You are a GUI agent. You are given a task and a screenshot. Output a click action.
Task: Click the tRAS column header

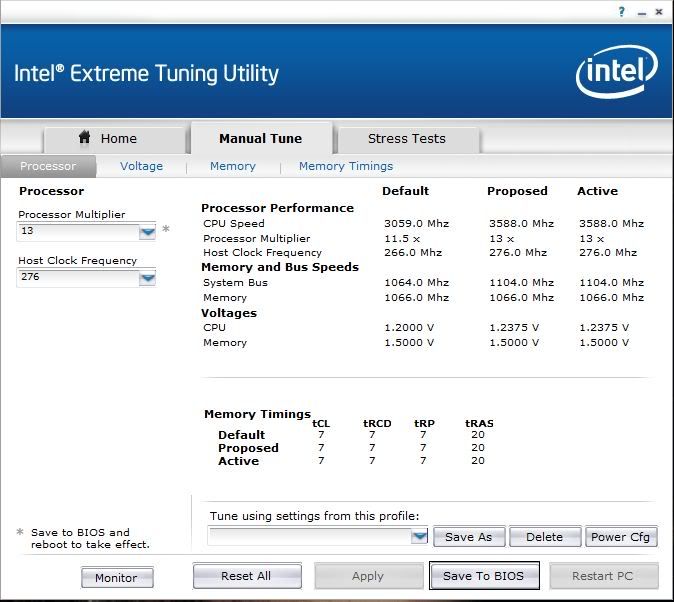479,424
